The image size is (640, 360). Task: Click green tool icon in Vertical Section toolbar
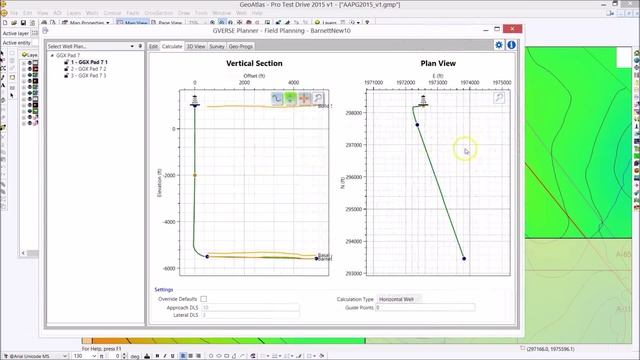(290, 98)
